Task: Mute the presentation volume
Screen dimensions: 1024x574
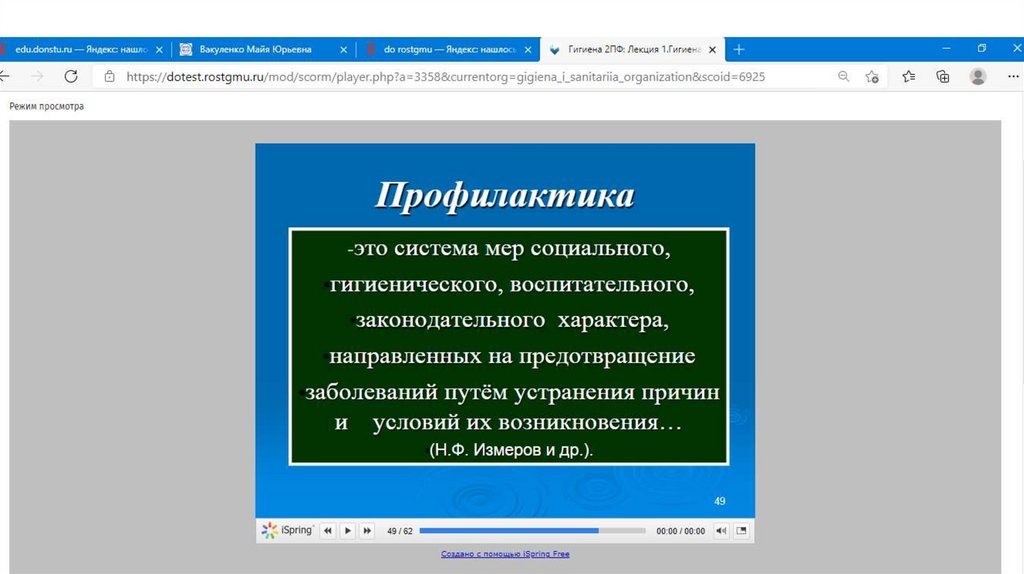Action: click(x=721, y=531)
